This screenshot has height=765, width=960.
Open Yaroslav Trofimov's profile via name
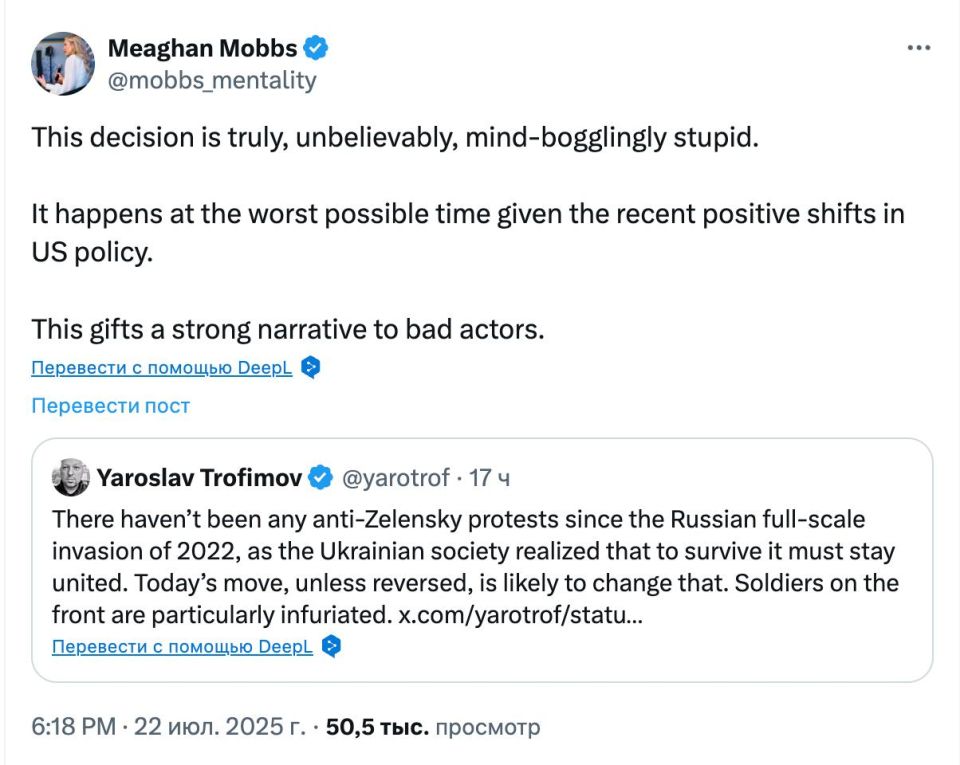pyautogui.click(x=199, y=478)
